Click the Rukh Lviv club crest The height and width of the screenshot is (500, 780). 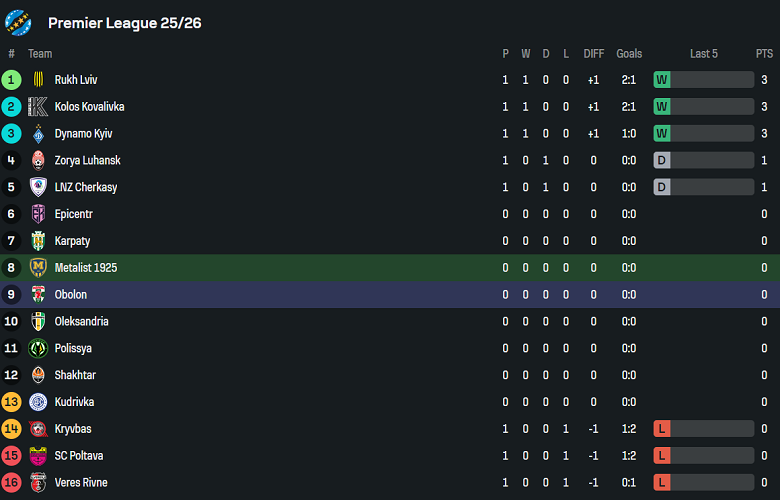pos(38,80)
